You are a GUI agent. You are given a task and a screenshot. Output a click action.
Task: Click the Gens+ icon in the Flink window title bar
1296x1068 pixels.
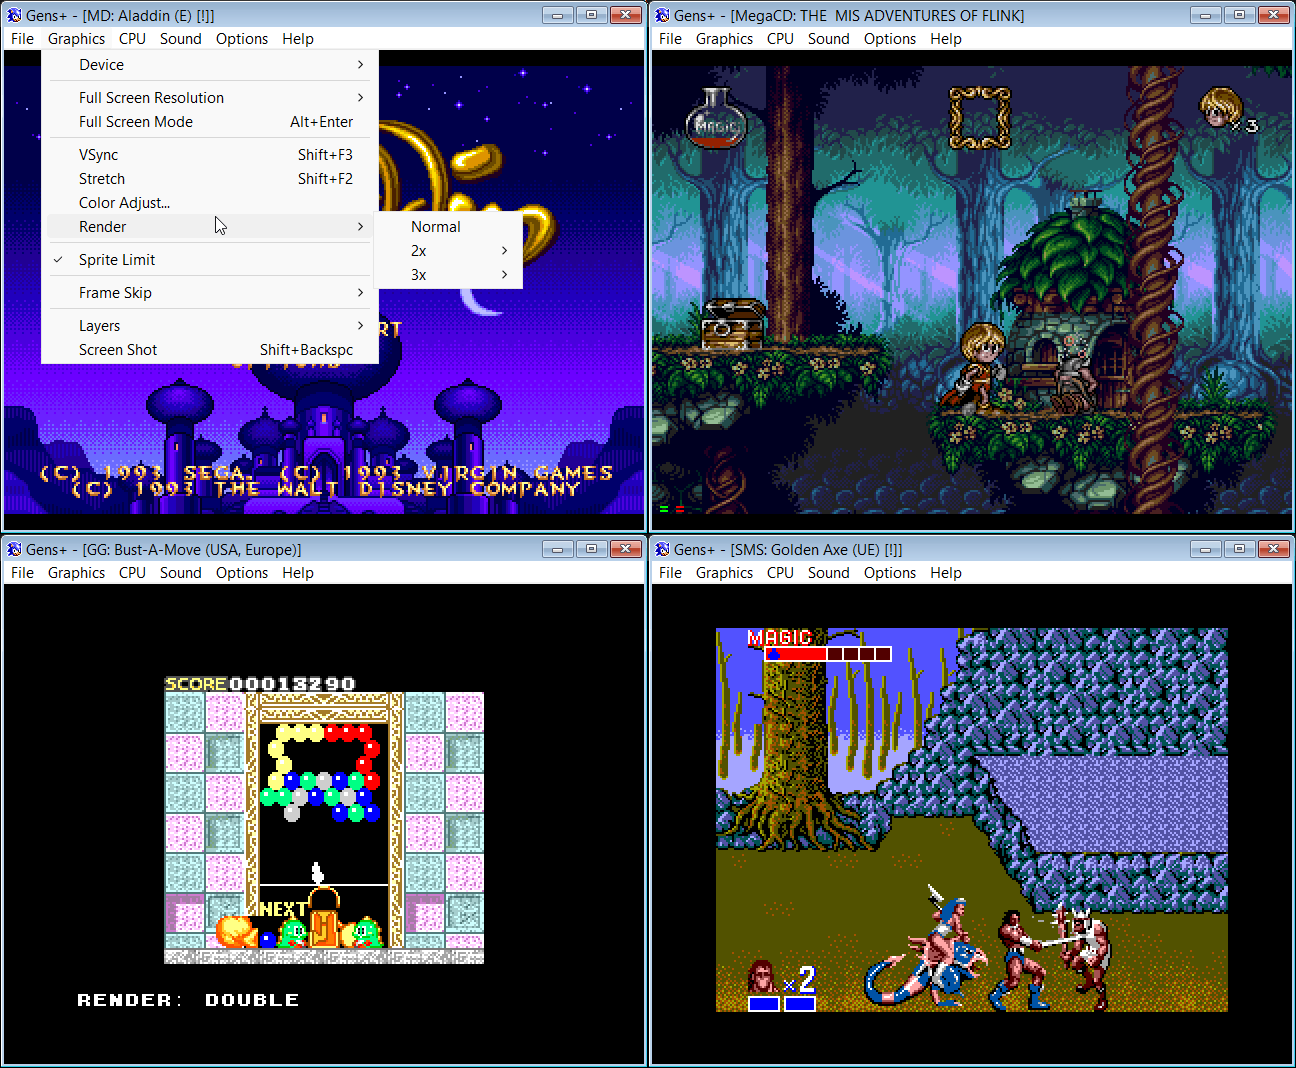(662, 15)
